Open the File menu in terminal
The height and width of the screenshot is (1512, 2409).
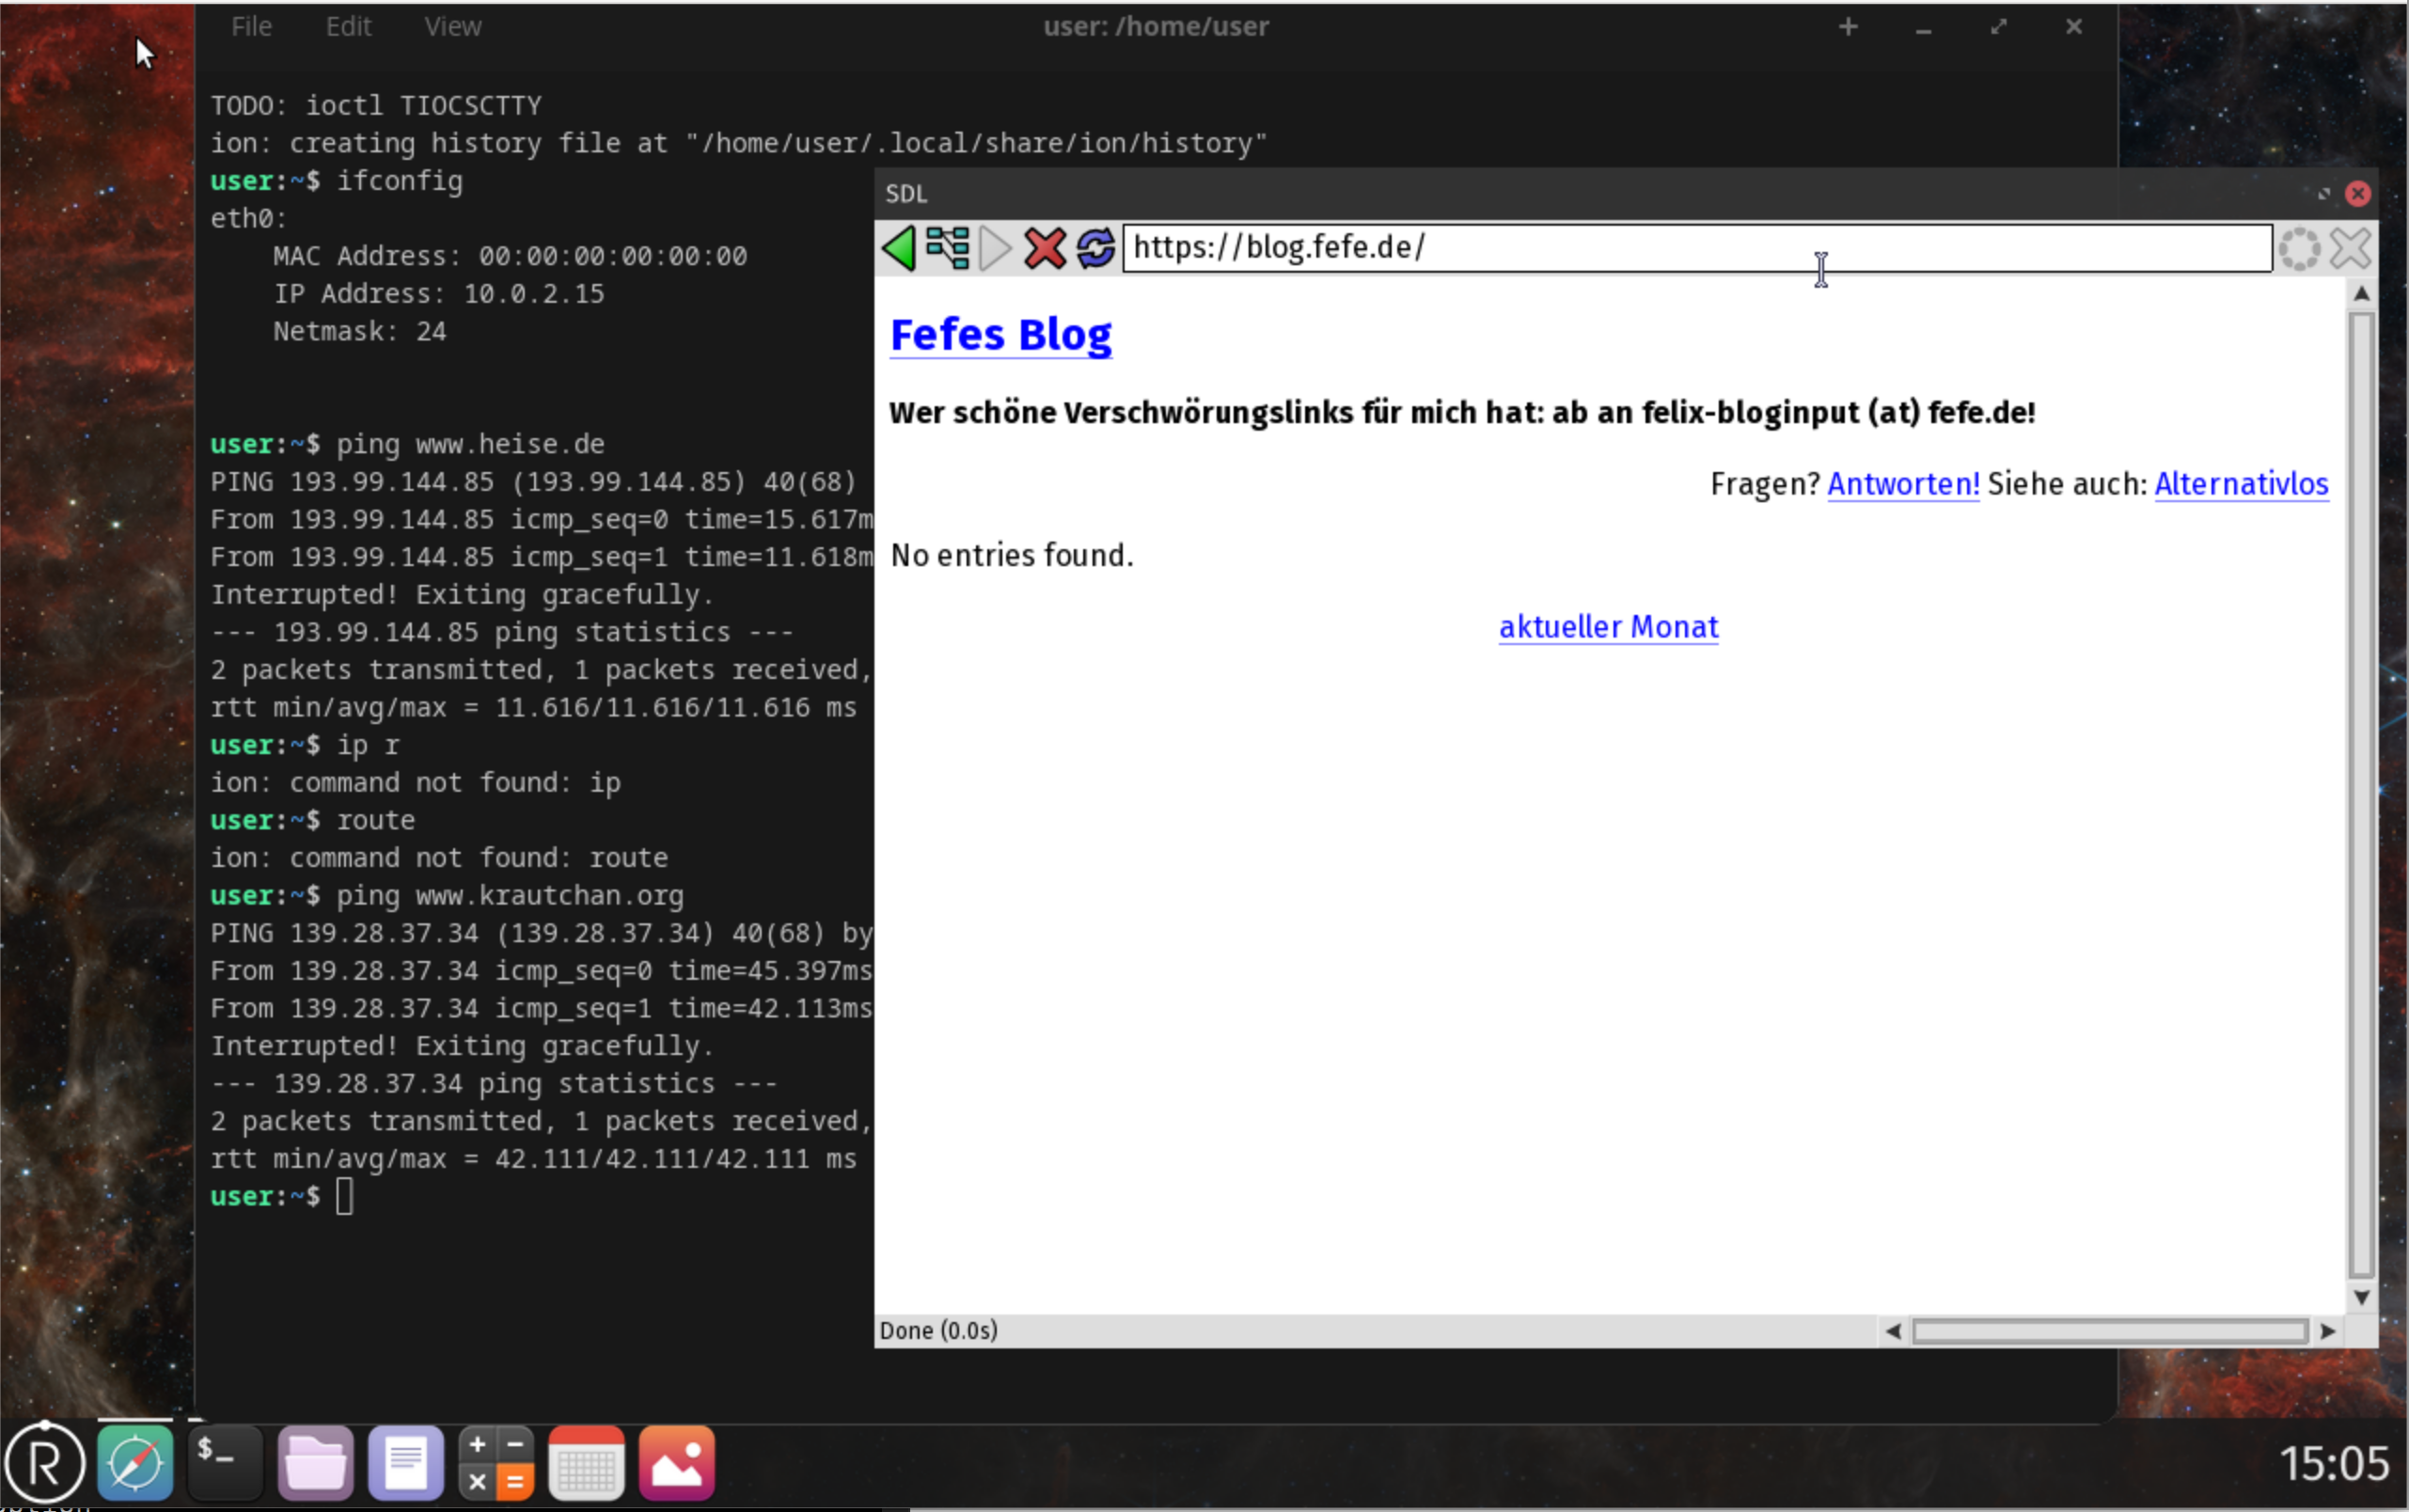[x=251, y=27]
